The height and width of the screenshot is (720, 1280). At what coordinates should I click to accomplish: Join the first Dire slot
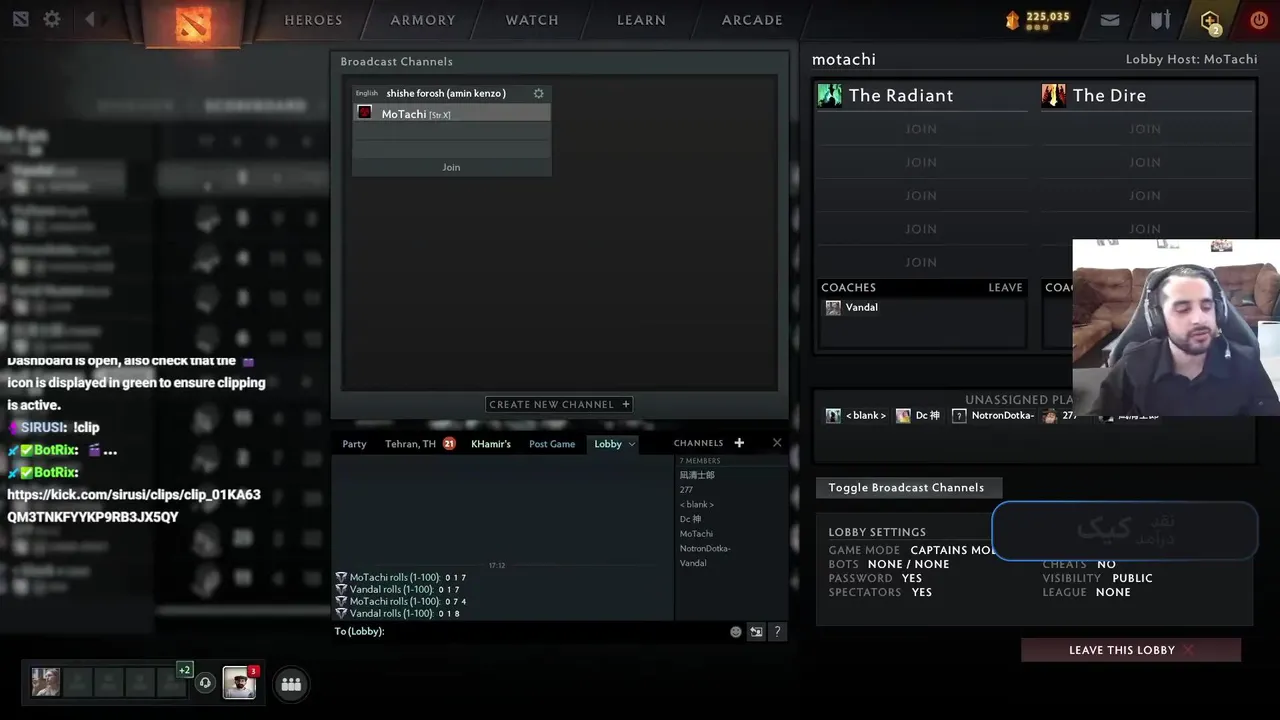click(x=1145, y=129)
